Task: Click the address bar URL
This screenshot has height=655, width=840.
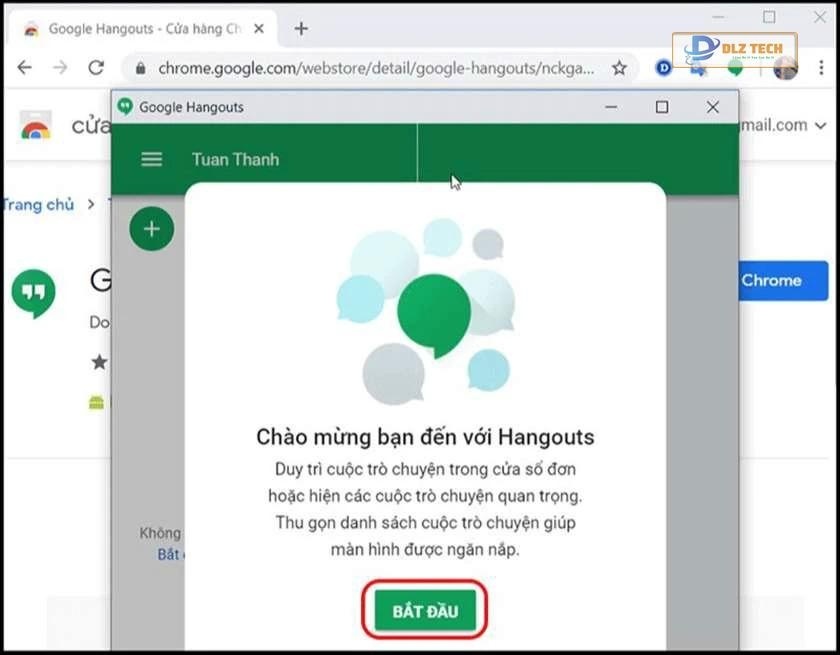Action: [x=376, y=68]
